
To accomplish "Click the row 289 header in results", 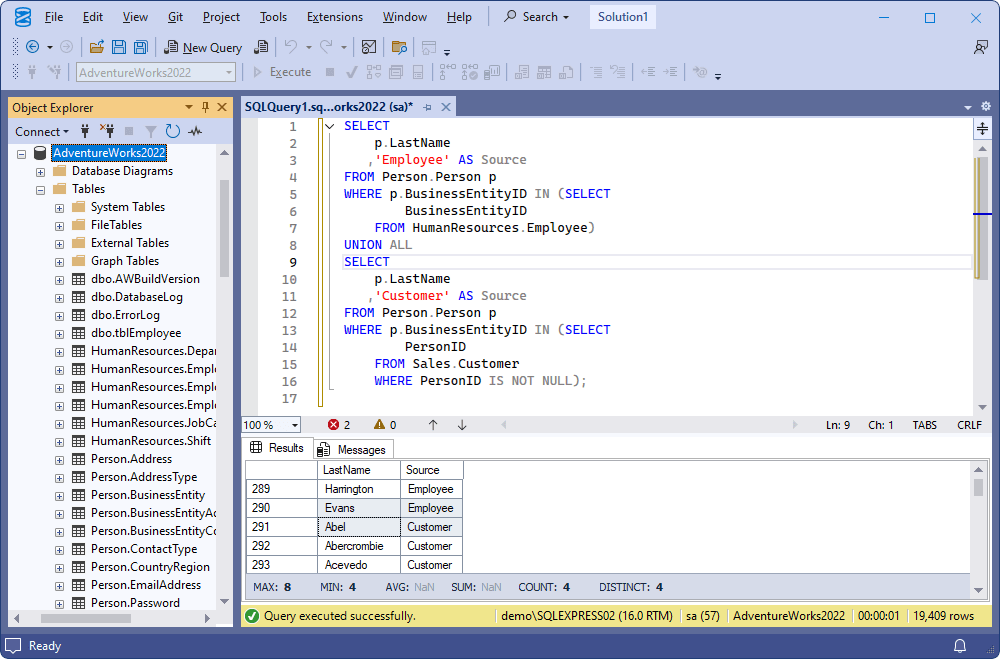I will [281, 489].
